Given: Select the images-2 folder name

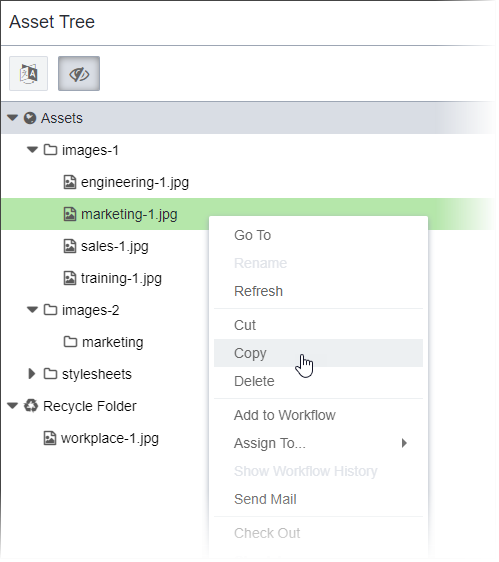Looking at the screenshot, I should [91, 310].
